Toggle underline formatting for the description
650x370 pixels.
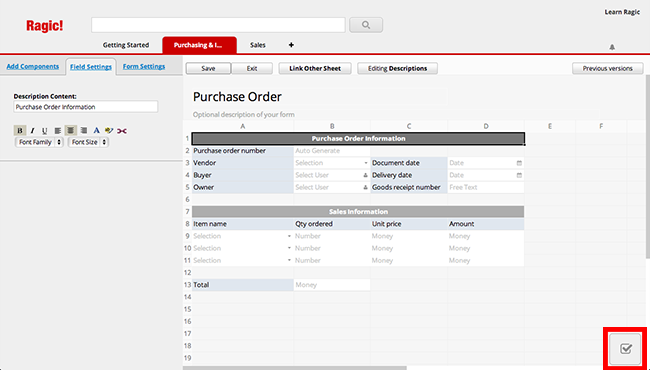point(44,131)
